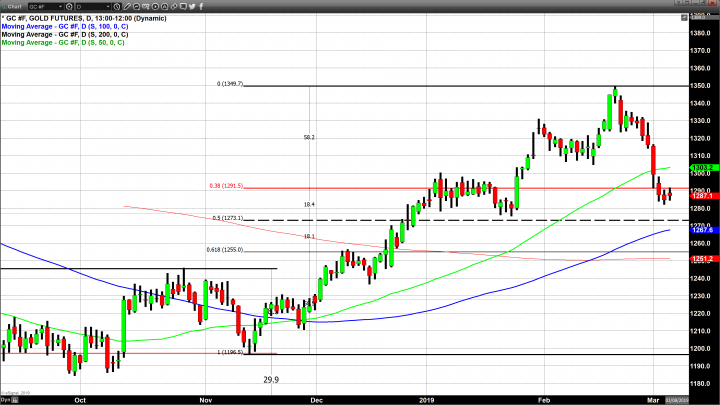The height and width of the screenshot is (405, 720).
Task: Select the 100-period Moving Average label
Action: point(65,27)
